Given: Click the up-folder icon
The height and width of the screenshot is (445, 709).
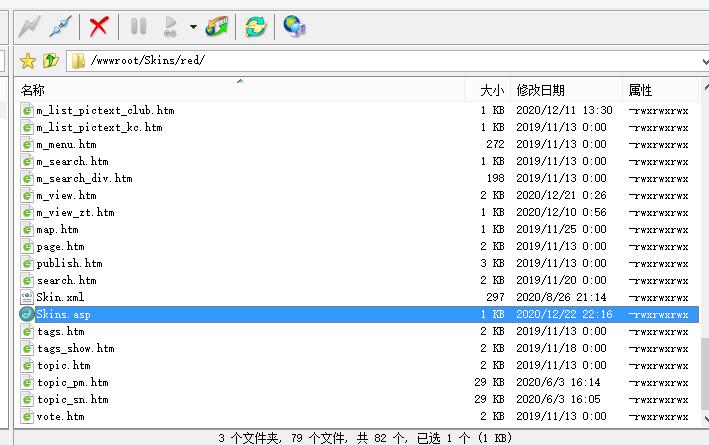Looking at the screenshot, I should [x=50, y=61].
